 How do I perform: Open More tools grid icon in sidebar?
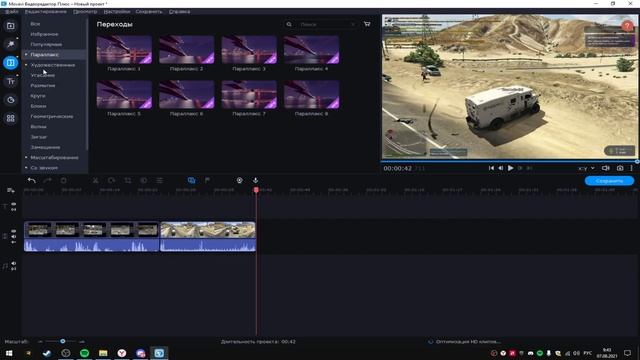point(11,118)
